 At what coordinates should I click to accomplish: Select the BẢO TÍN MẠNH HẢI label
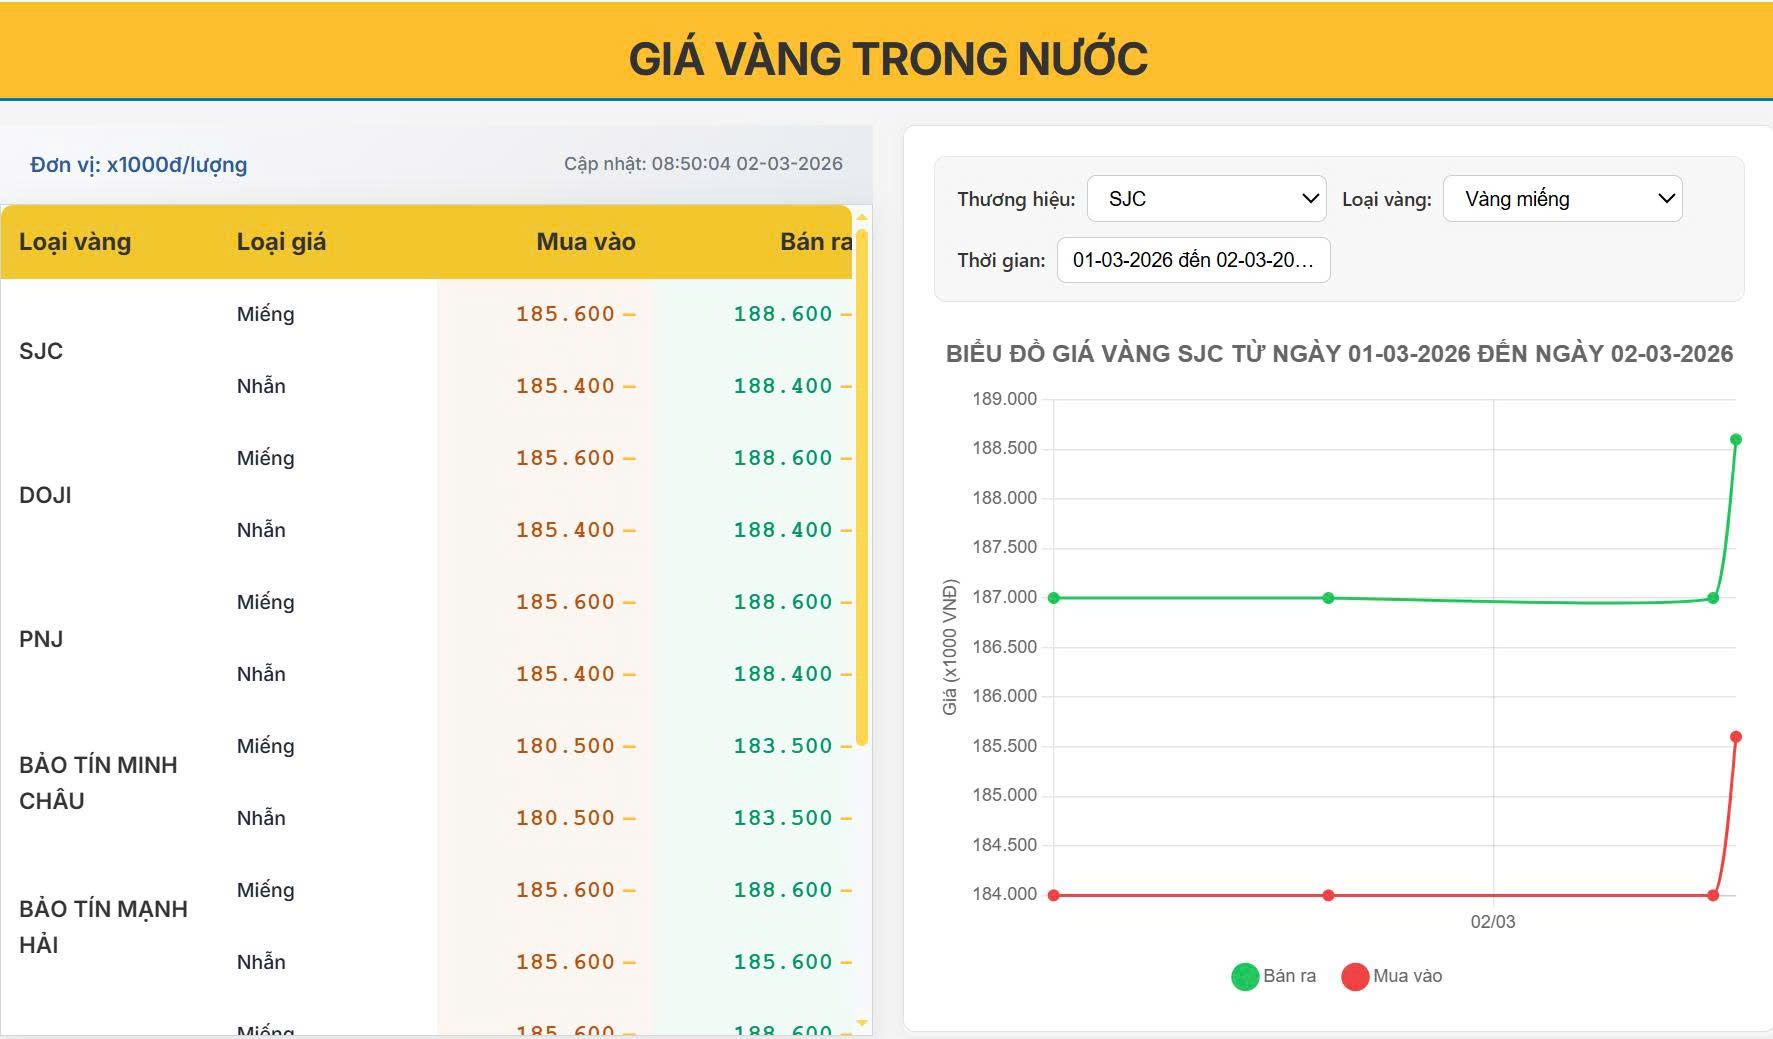pos(103,927)
